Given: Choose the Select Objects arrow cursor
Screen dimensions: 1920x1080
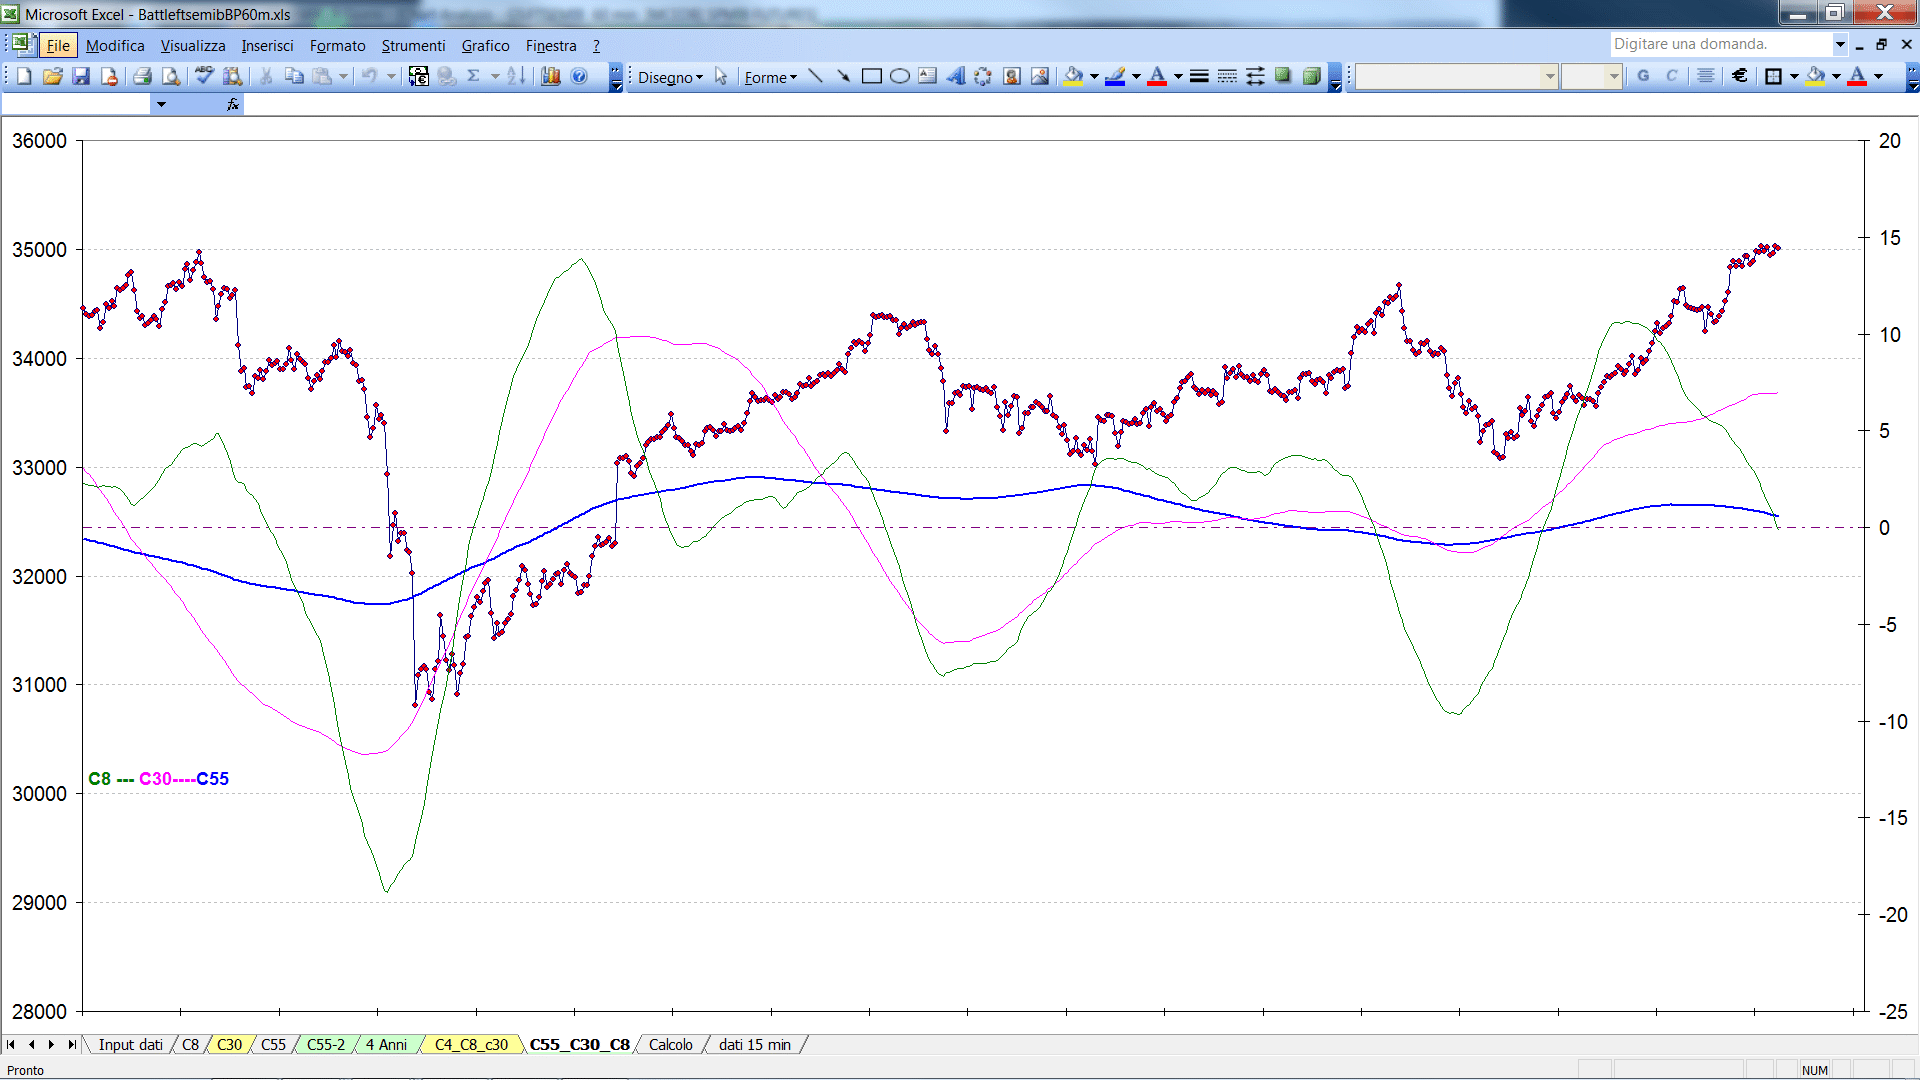Looking at the screenshot, I should pos(721,77).
